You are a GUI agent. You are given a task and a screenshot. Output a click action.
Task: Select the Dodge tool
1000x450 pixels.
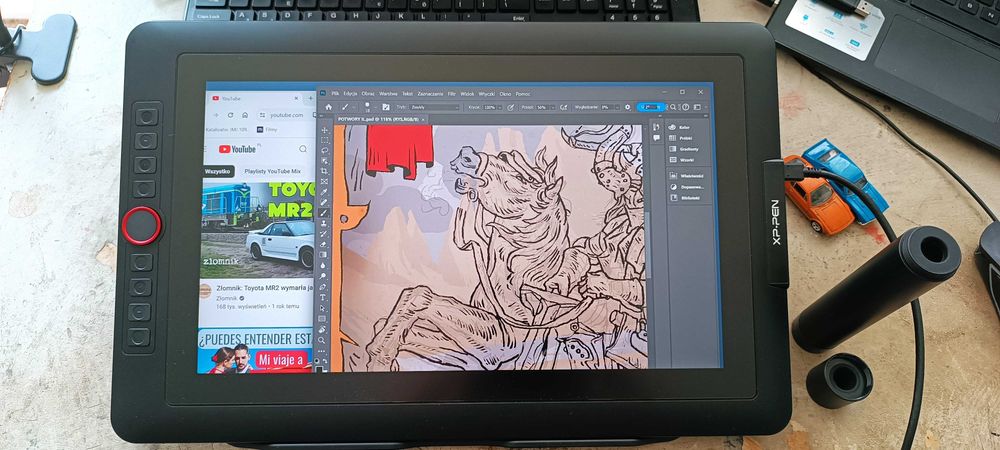[x=323, y=277]
